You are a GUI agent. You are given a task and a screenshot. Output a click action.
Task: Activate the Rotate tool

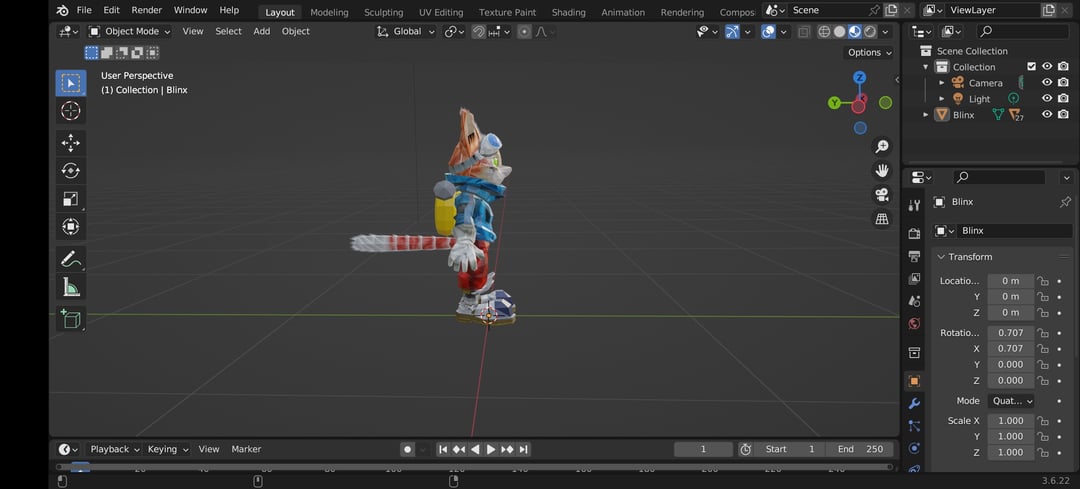click(70, 171)
